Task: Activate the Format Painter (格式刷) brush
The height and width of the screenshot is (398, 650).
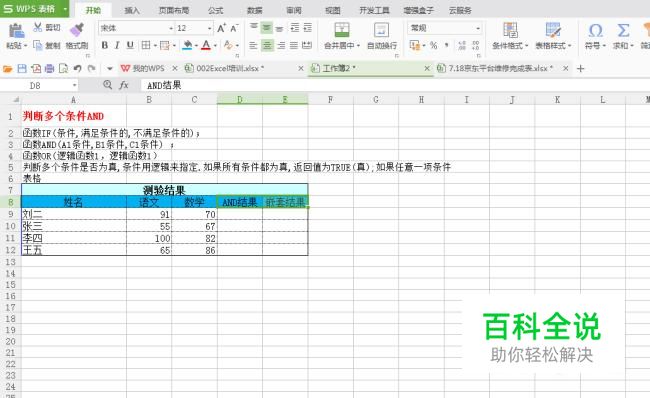Action: tap(77, 30)
